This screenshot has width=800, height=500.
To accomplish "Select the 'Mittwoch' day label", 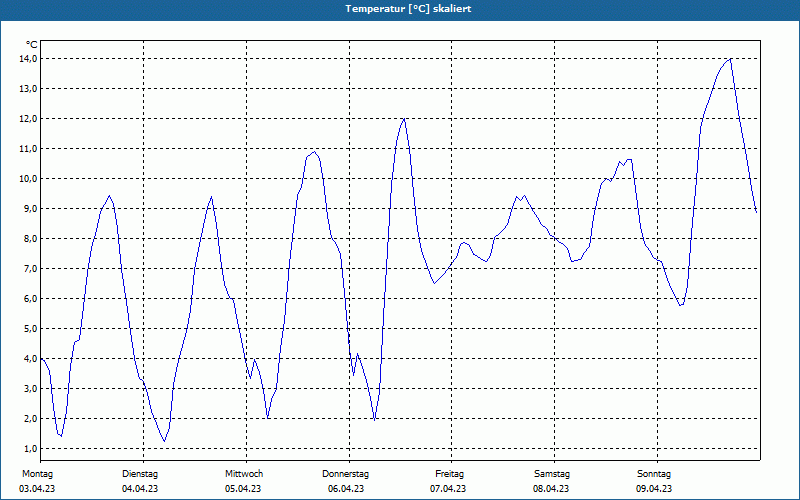I will [x=244, y=474].
